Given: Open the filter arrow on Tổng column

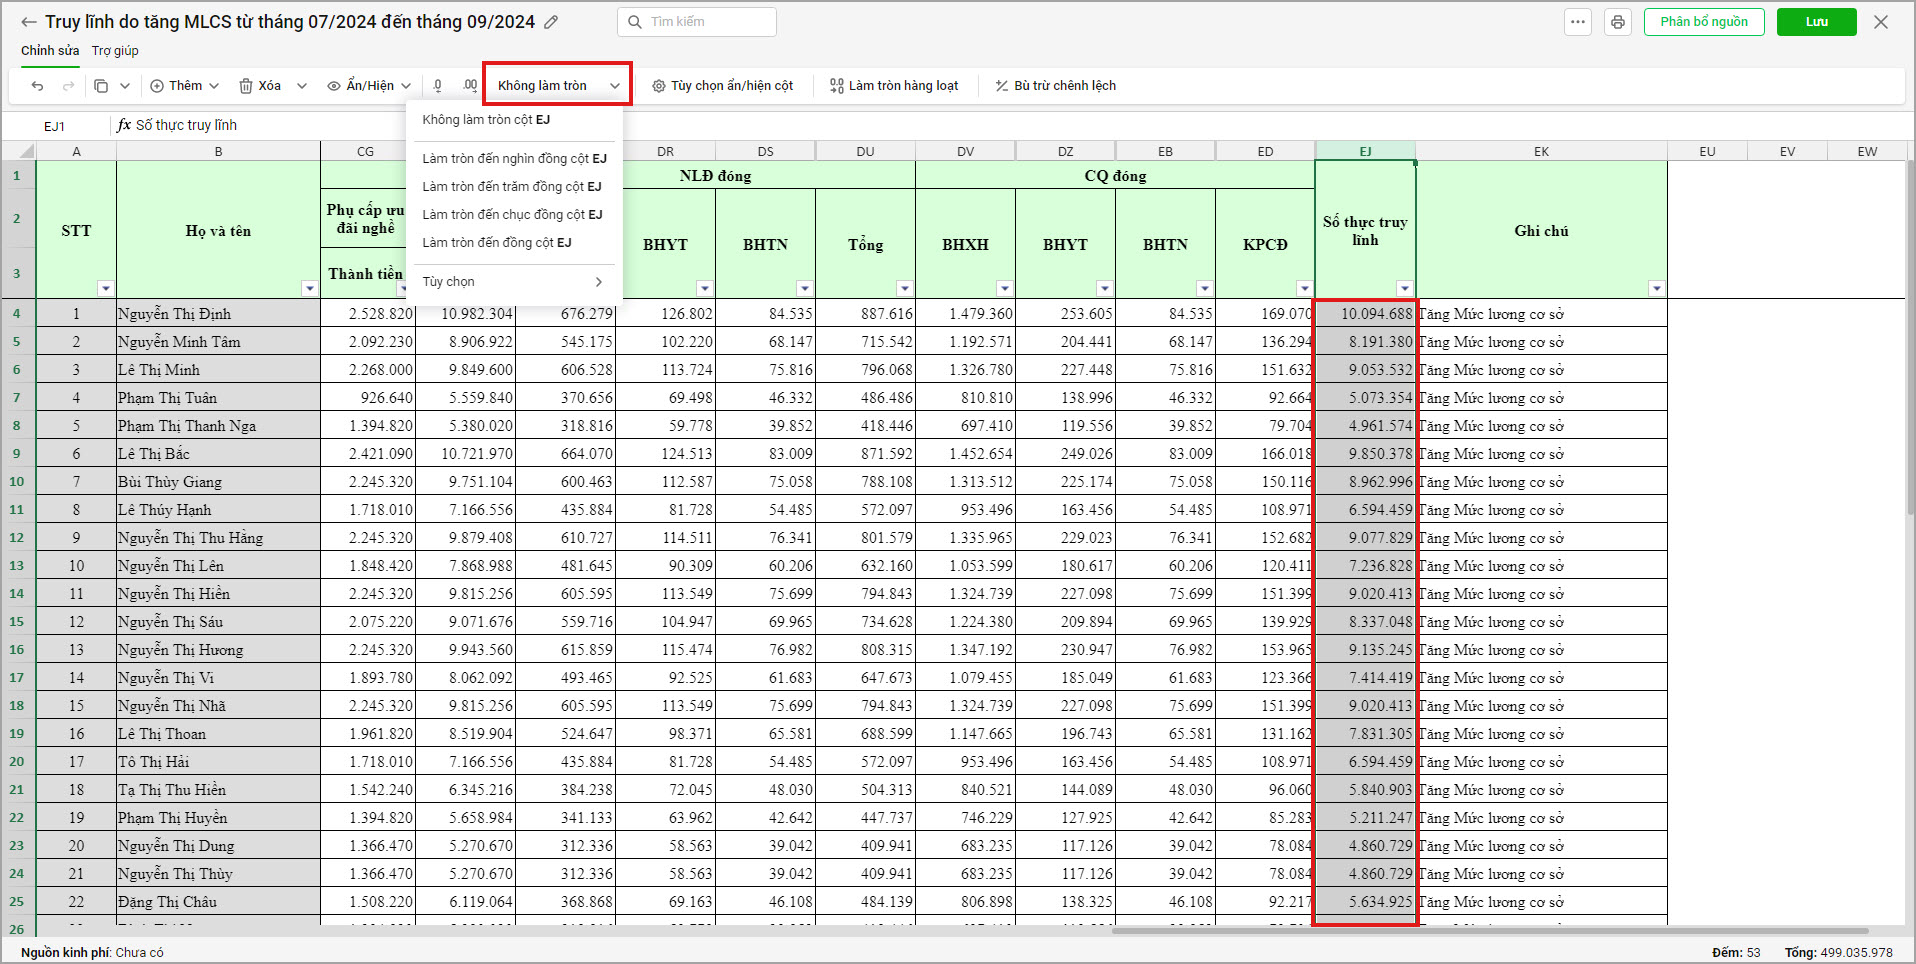Looking at the screenshot, I should pyautogui.click(x=905, y=289).
